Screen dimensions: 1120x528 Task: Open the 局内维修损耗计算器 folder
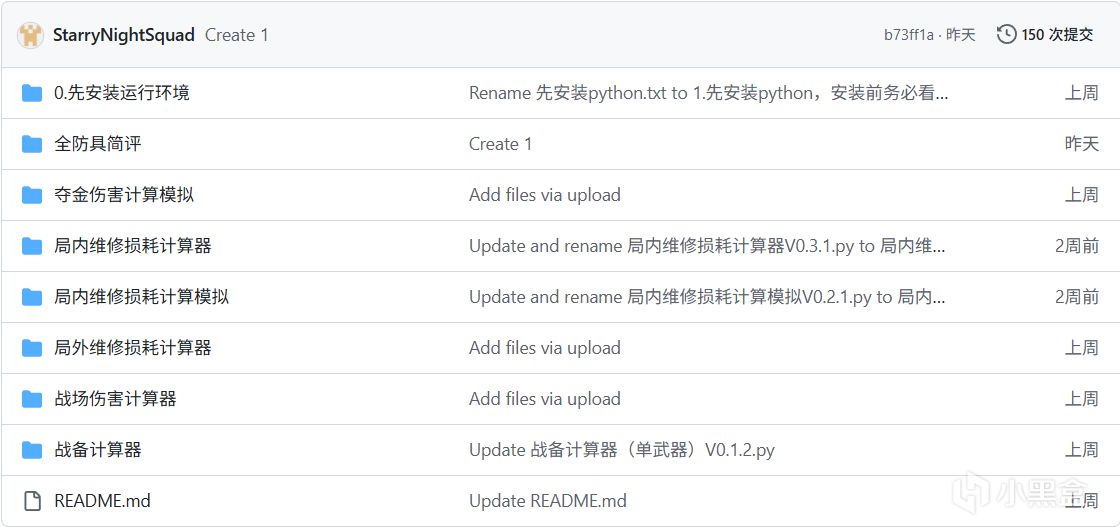pyautogui.click(x=132, y=246)
